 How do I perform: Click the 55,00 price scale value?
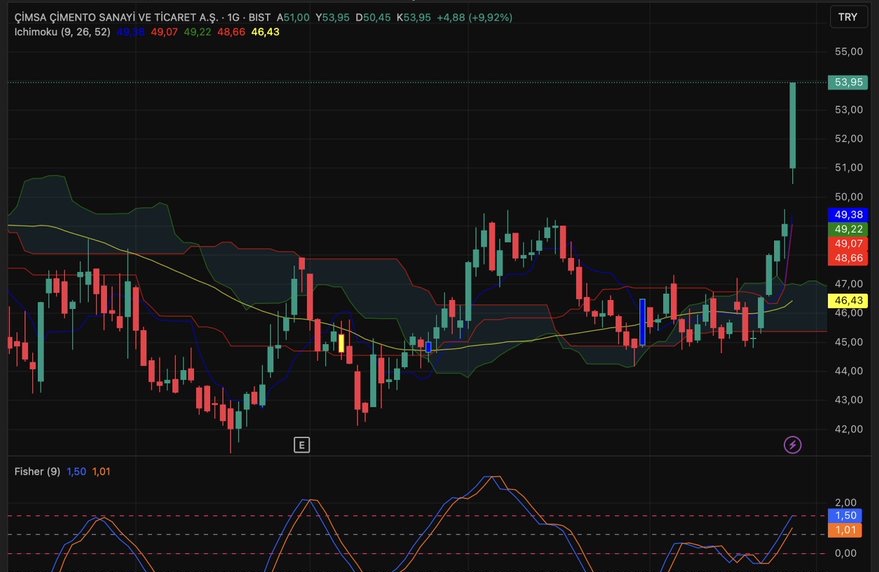pos(849,52)
